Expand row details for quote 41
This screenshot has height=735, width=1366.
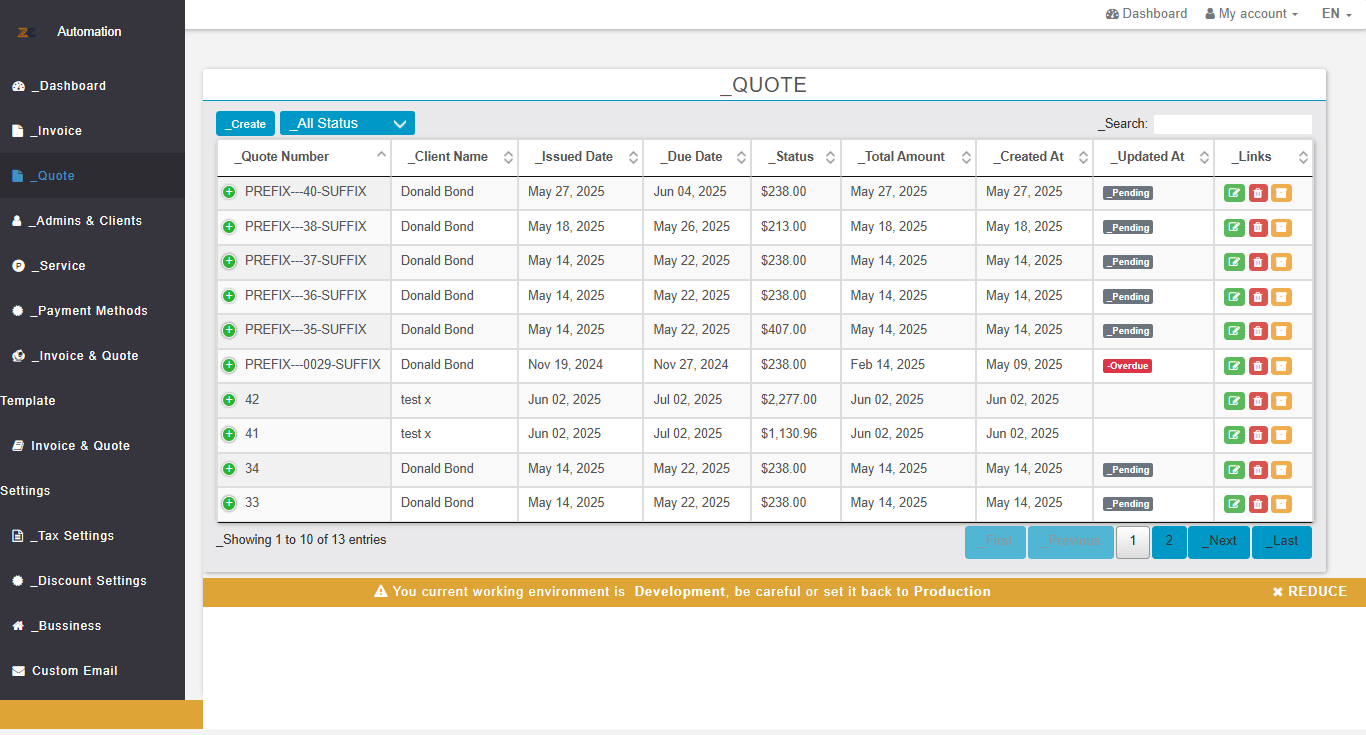click(229, 434)
